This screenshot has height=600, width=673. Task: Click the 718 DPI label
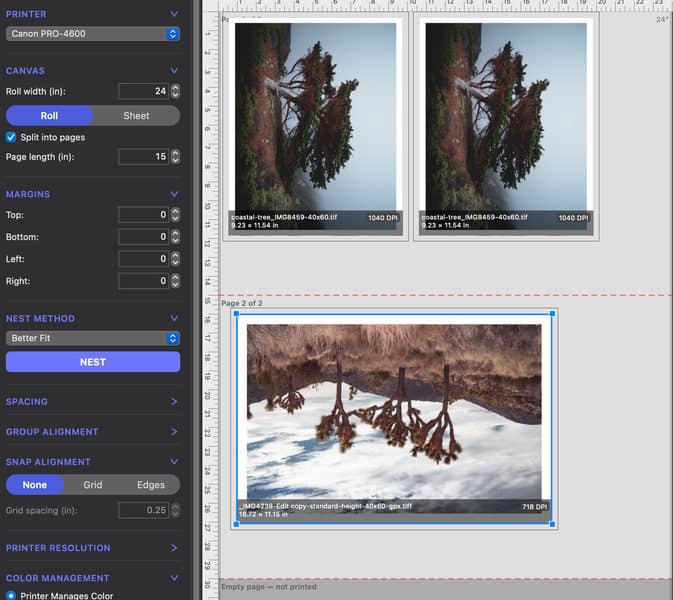534,507
